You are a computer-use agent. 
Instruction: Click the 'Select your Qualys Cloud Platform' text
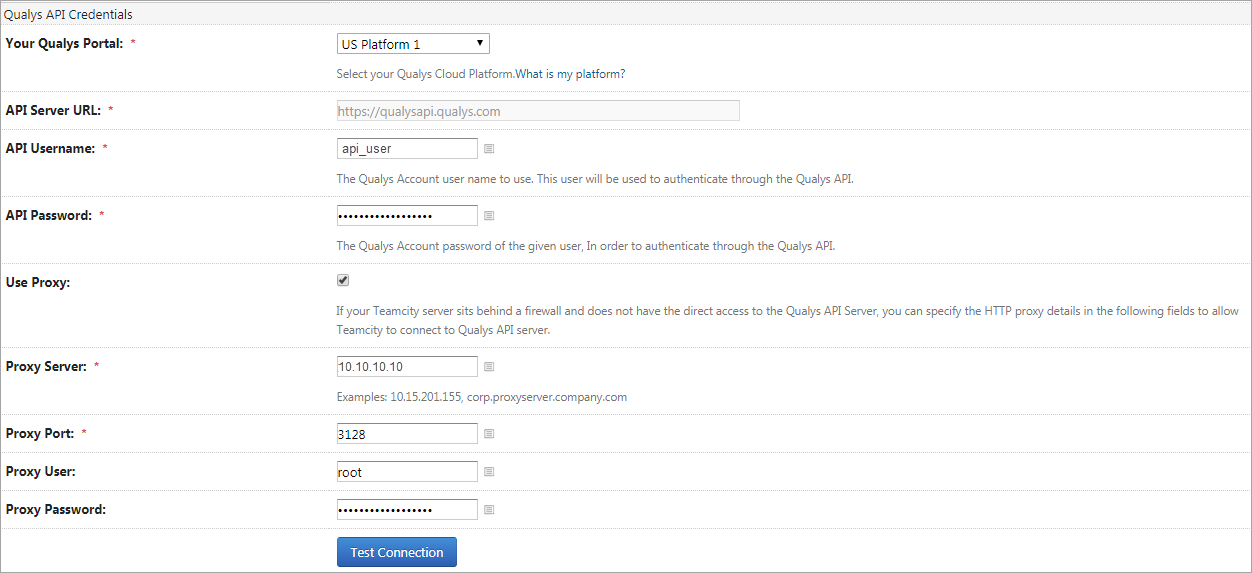coord(426,74)
